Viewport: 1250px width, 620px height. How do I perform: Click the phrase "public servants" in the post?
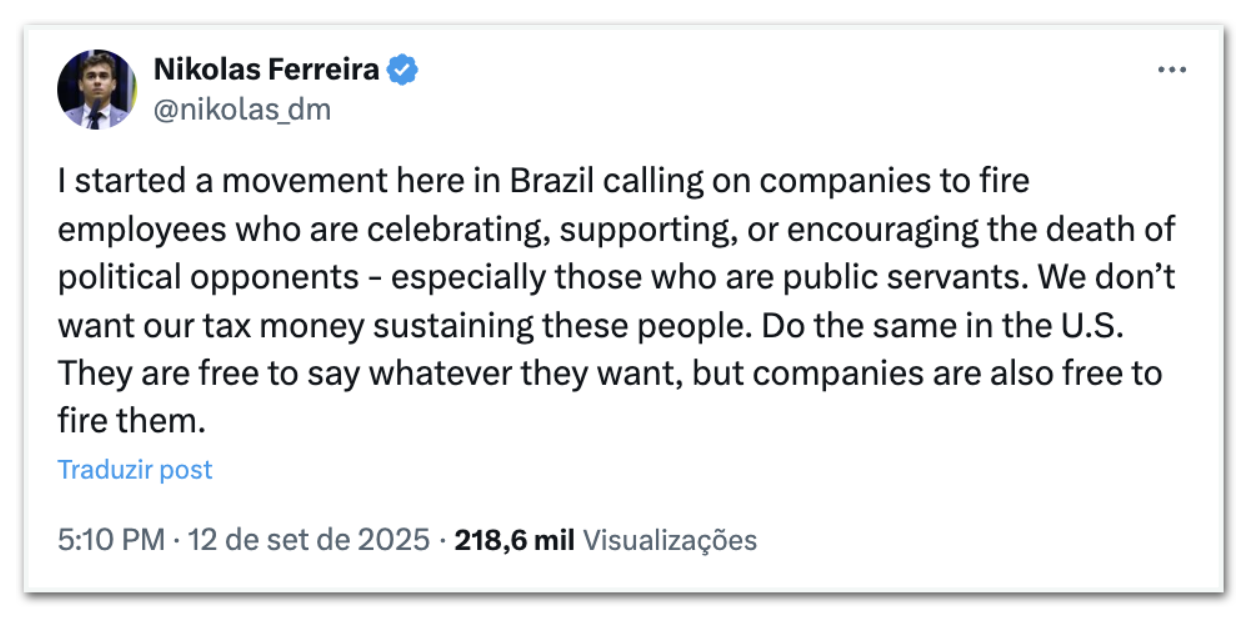pyautogui.click(x=936, y=277)
